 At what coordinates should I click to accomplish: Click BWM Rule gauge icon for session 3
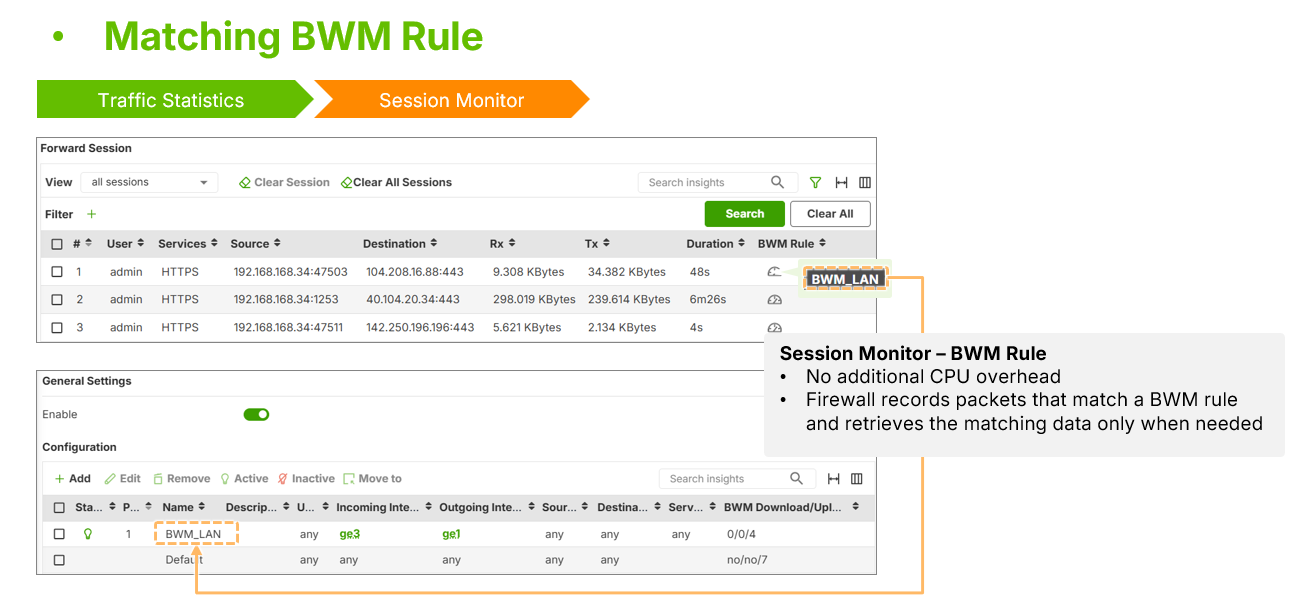click(774, 328)
